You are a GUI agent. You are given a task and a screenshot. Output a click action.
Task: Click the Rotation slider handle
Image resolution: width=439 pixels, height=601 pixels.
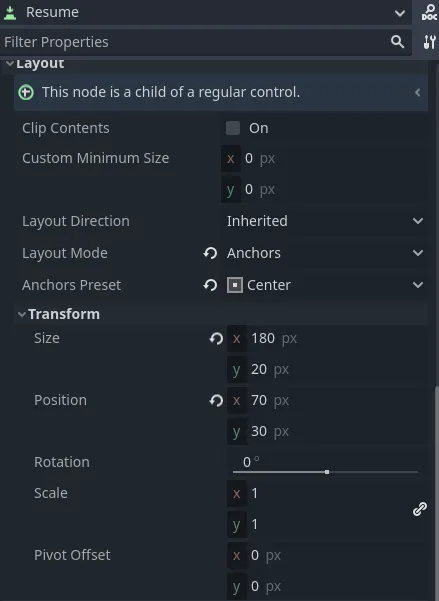pos(327,472)
